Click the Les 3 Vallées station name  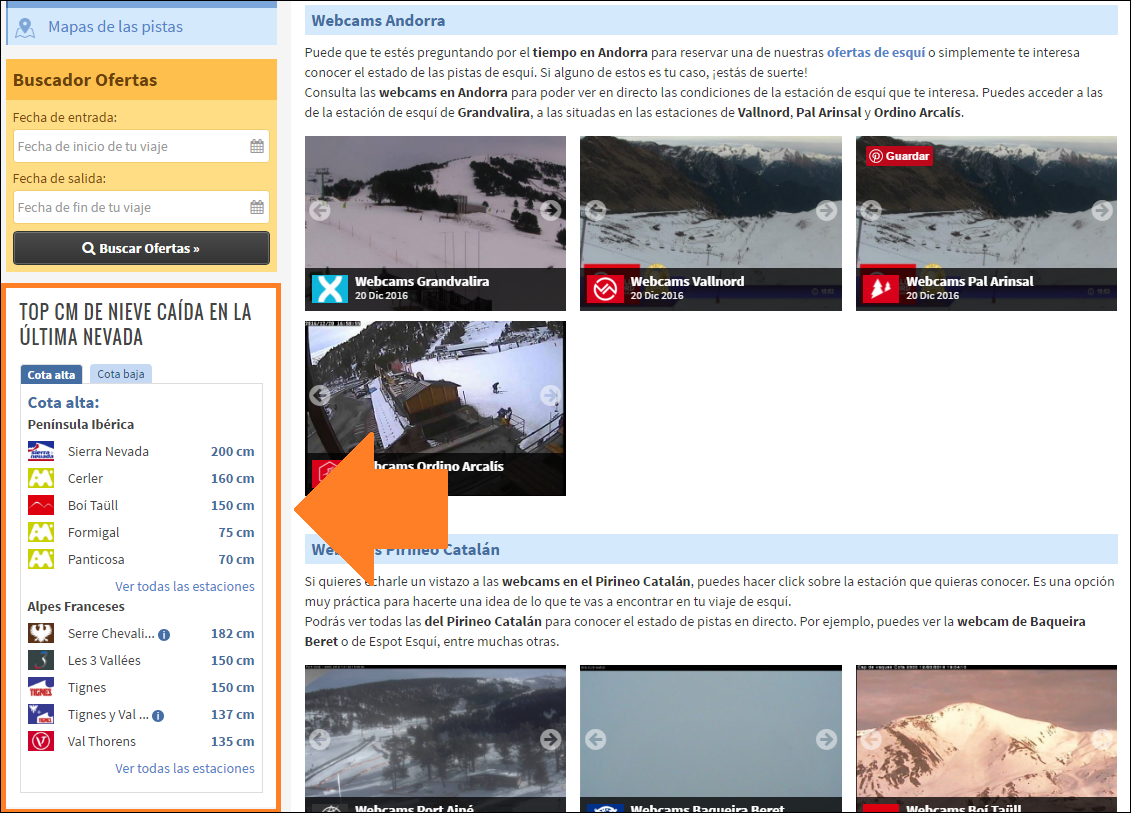[x=104, y=661]
